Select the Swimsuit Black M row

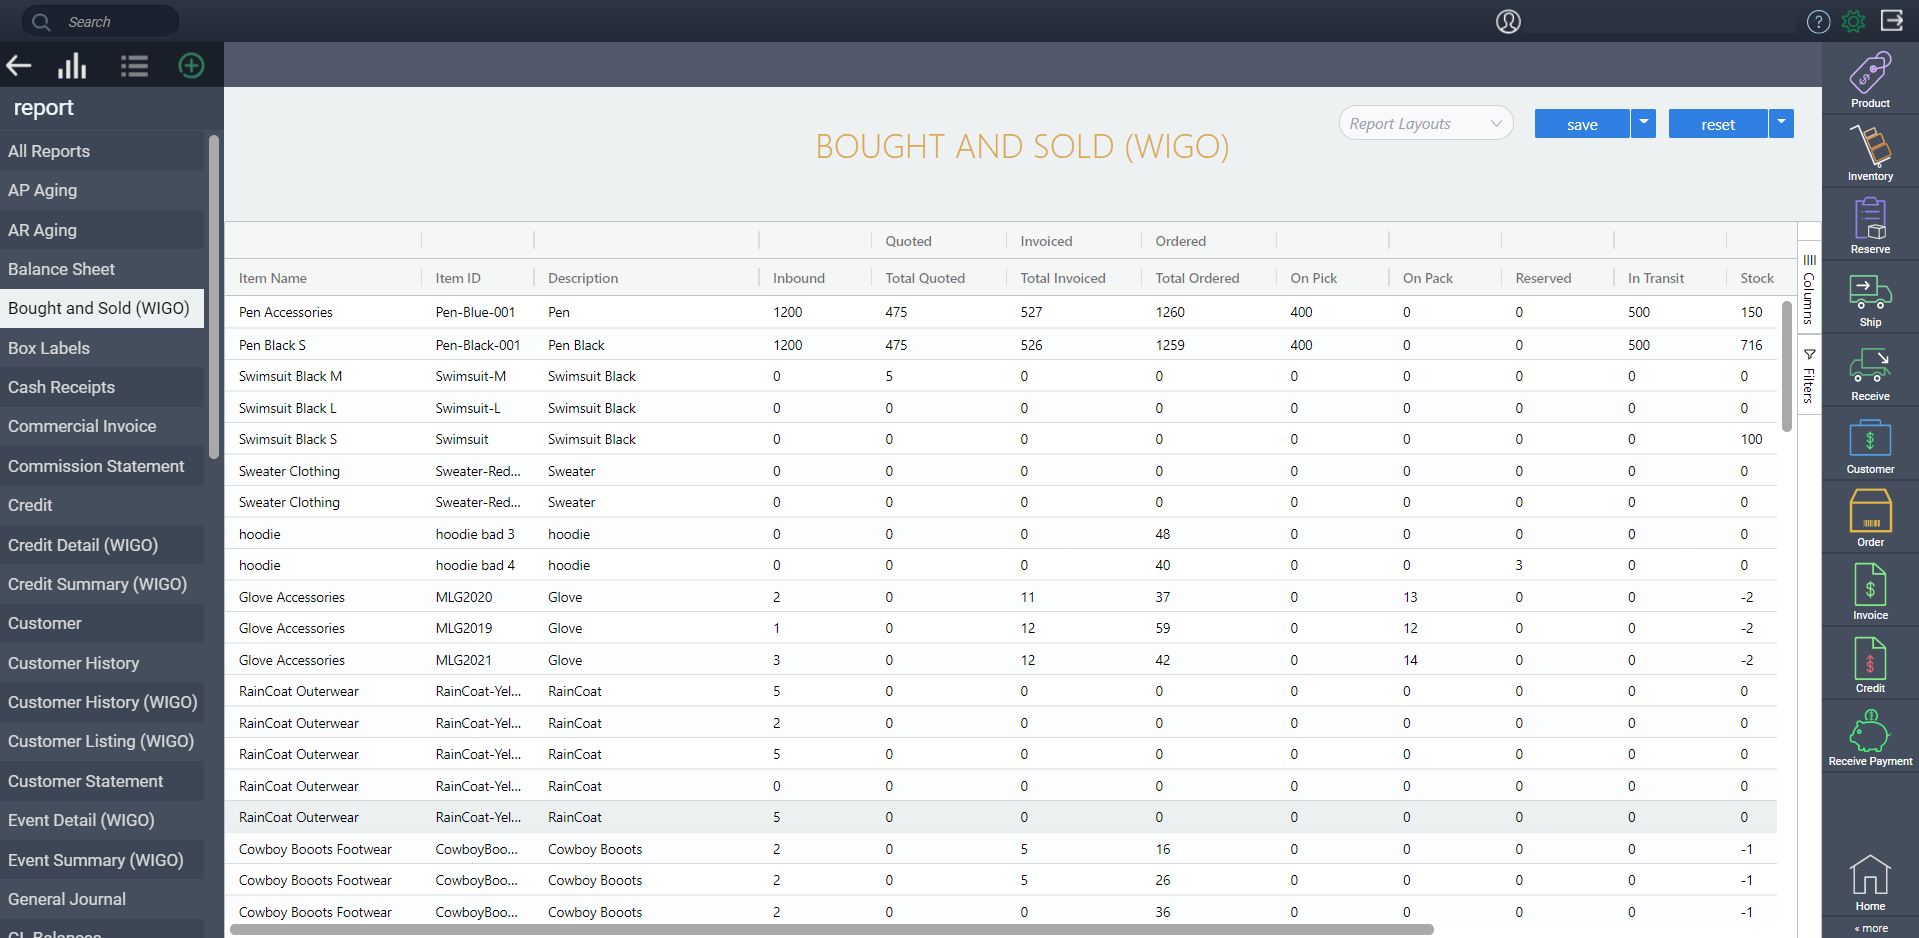[x=1001, y=376]
